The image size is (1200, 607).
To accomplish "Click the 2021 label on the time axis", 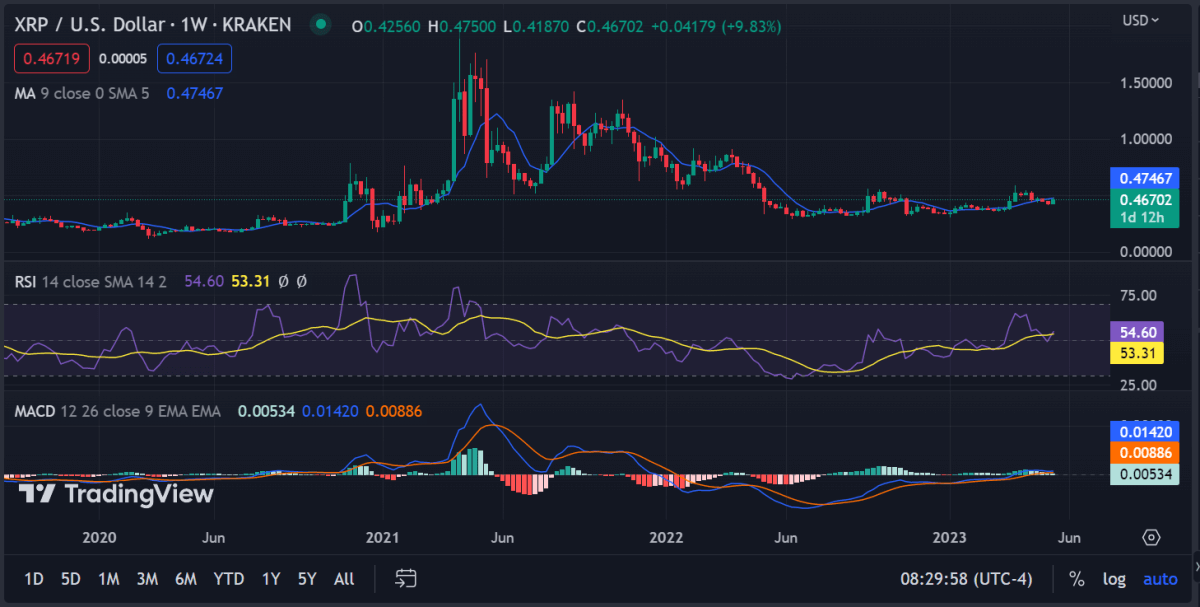I will [383, 538].
